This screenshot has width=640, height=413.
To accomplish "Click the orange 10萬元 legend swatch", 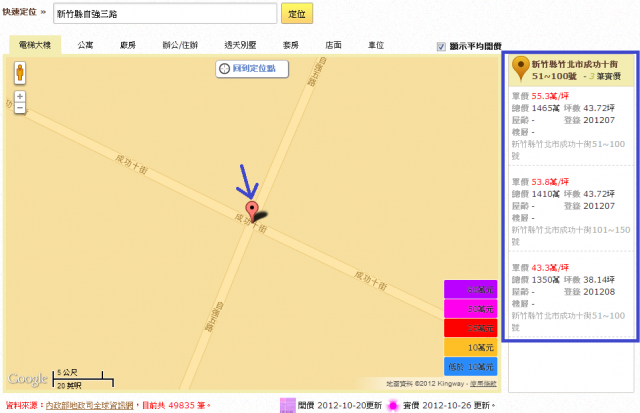I will click(470, 347).
